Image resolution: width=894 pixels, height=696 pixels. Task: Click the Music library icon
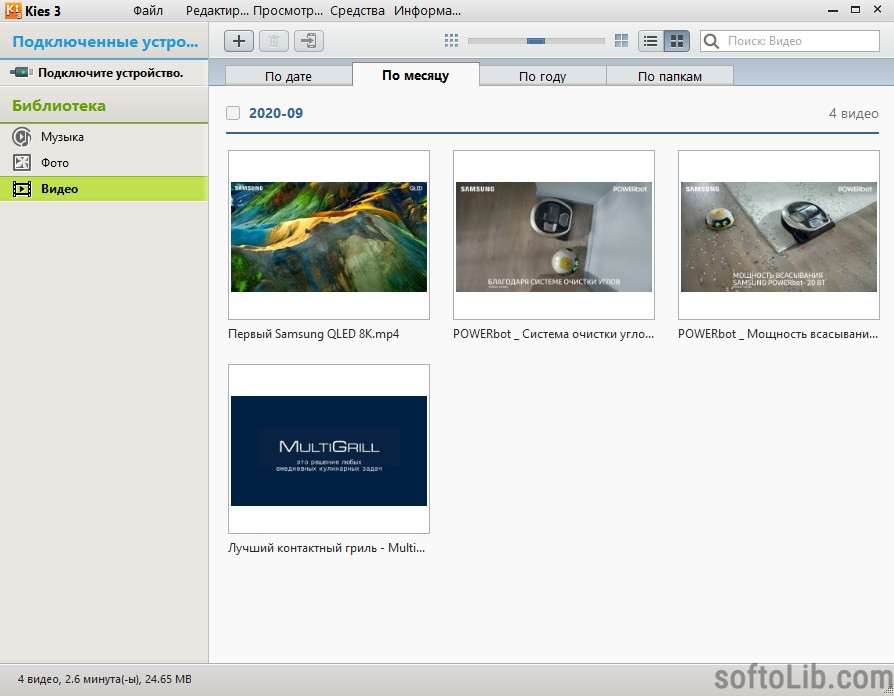22,137
